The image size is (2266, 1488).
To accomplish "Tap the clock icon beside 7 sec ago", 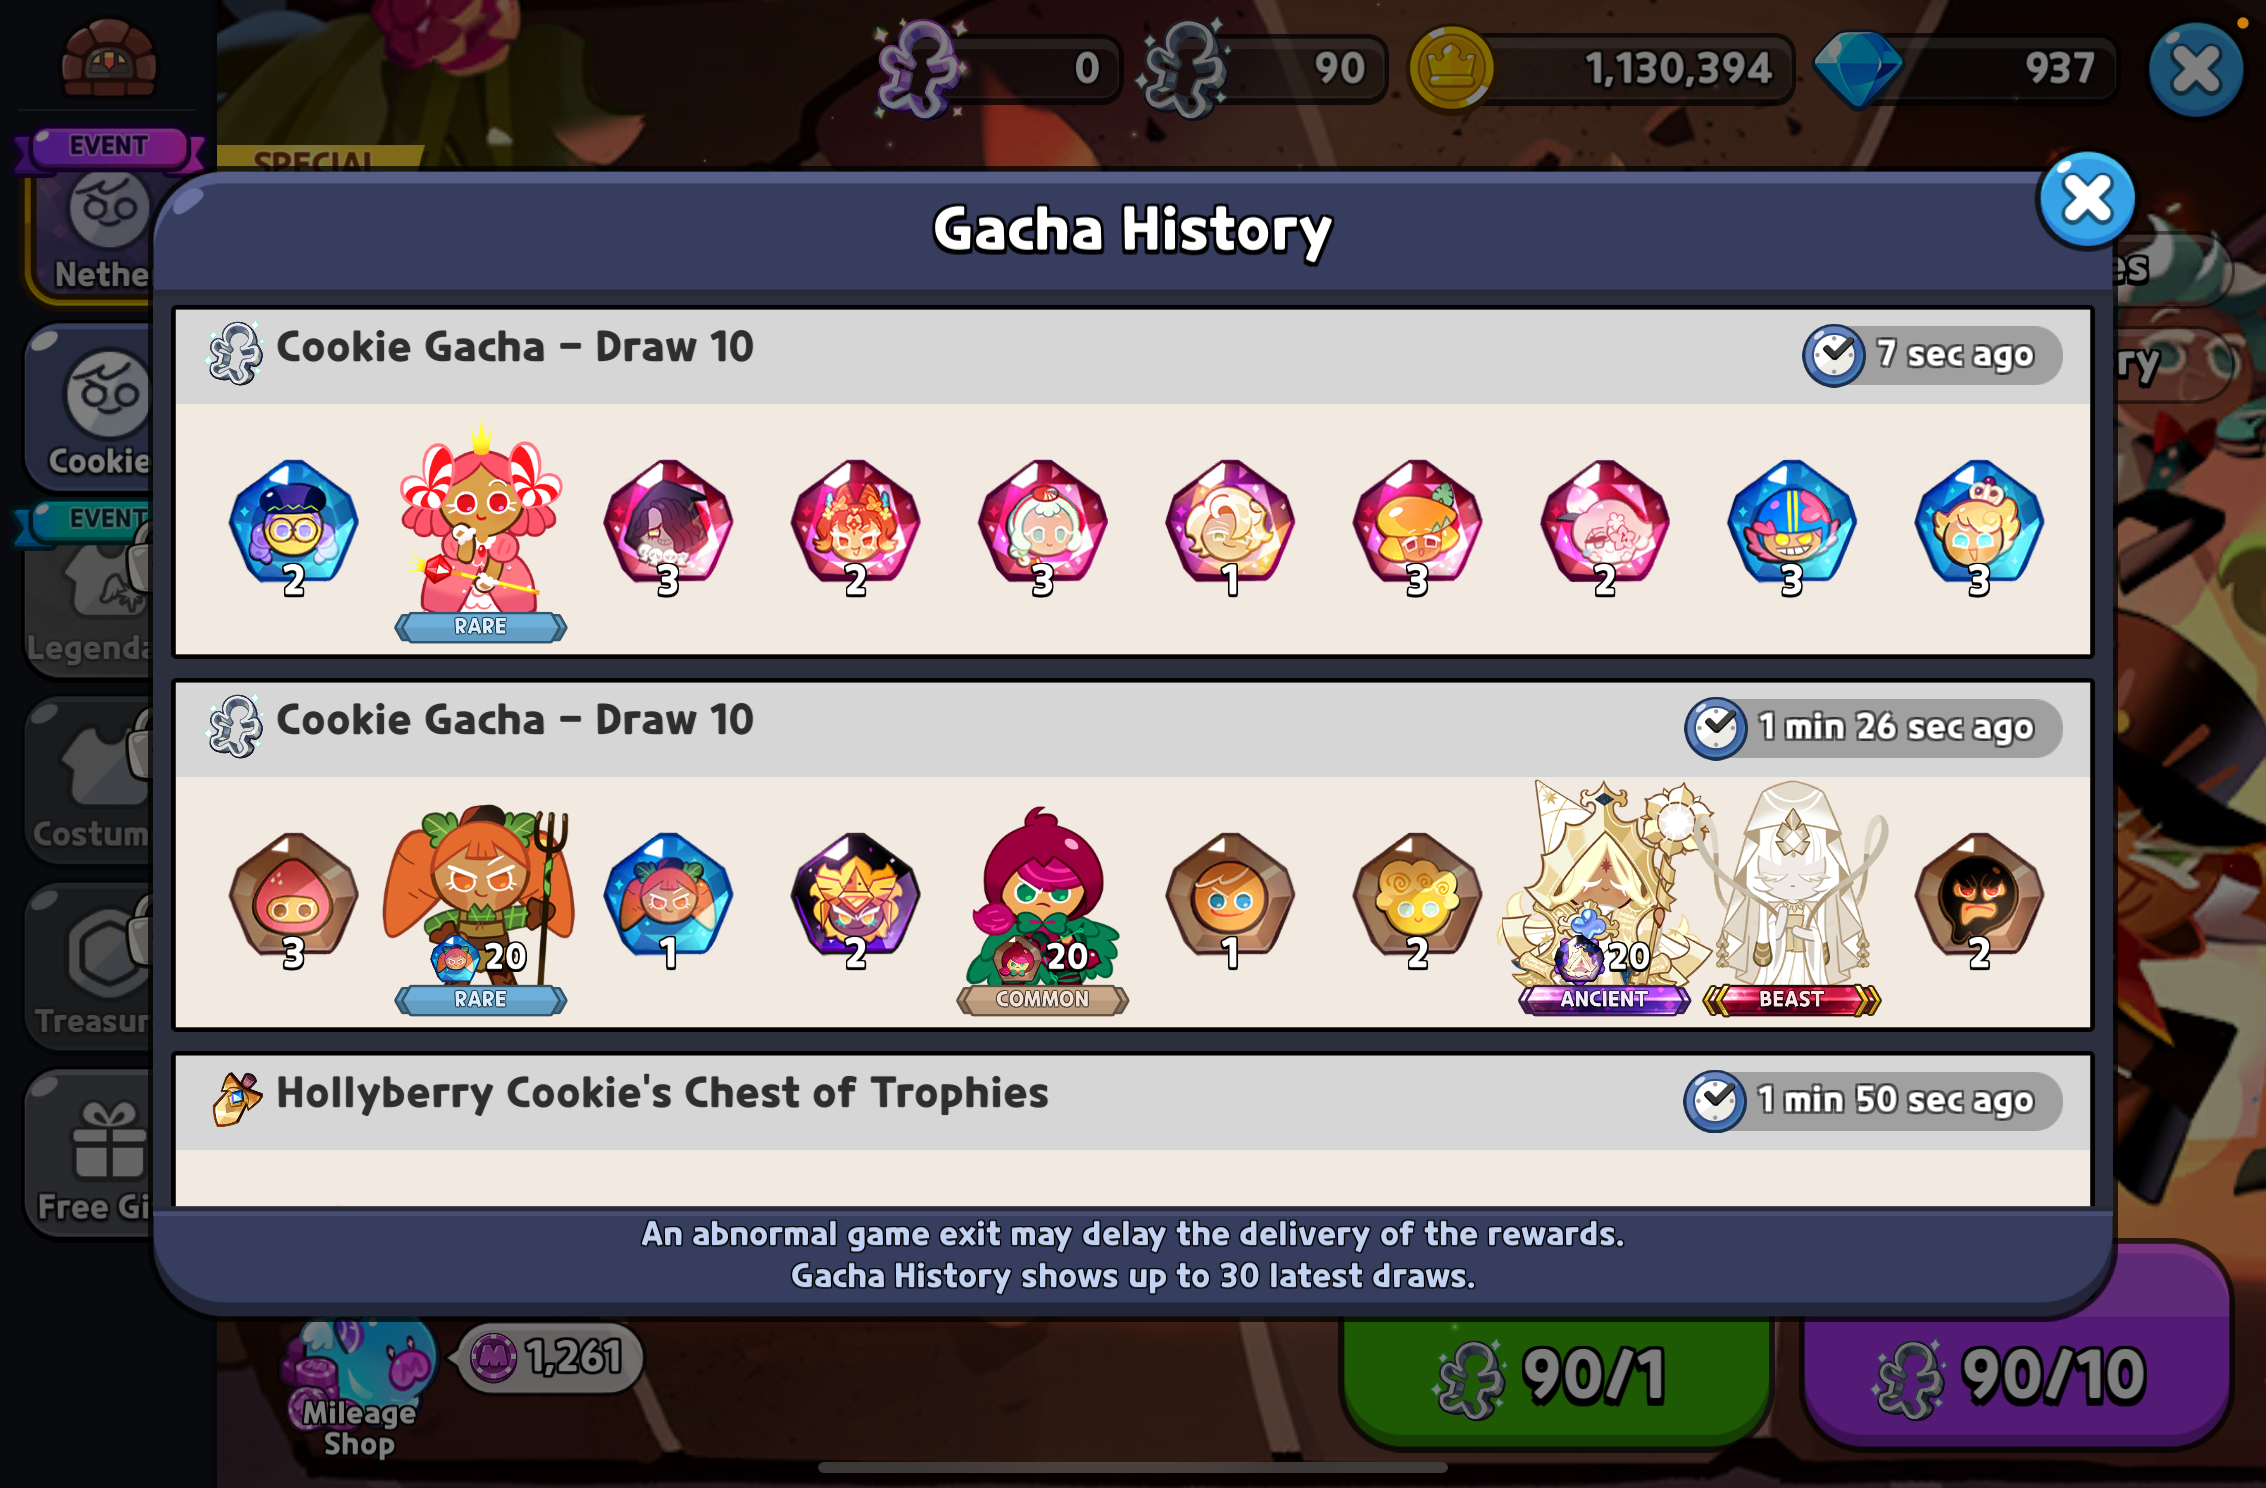I will point(1834,354).
